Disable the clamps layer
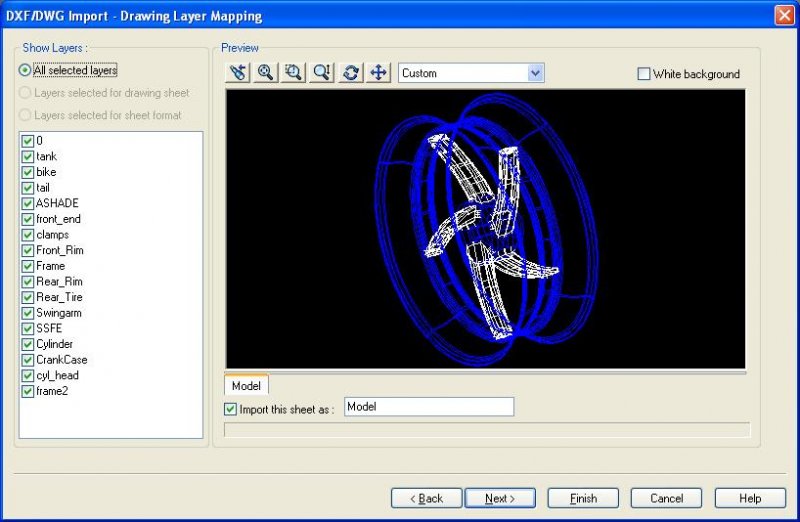 (28, 235)
